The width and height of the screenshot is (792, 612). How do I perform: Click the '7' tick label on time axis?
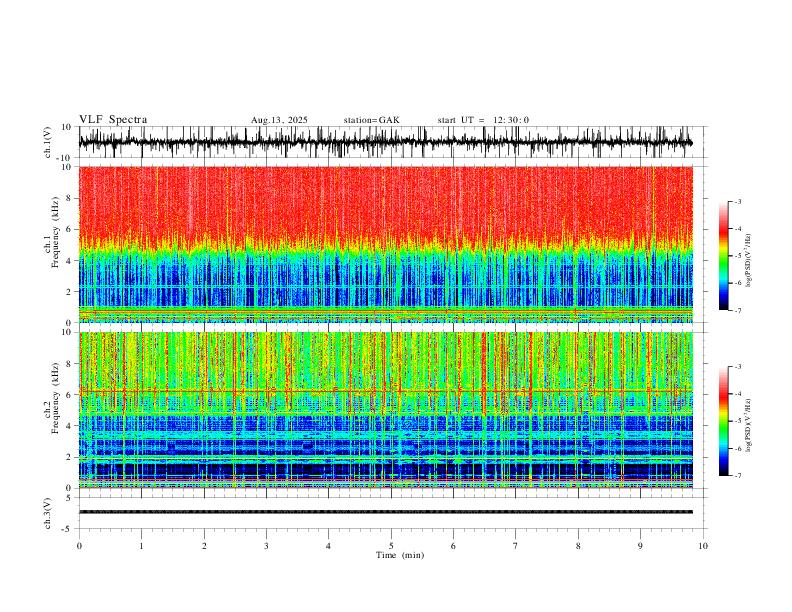click(x=516, y=546)
